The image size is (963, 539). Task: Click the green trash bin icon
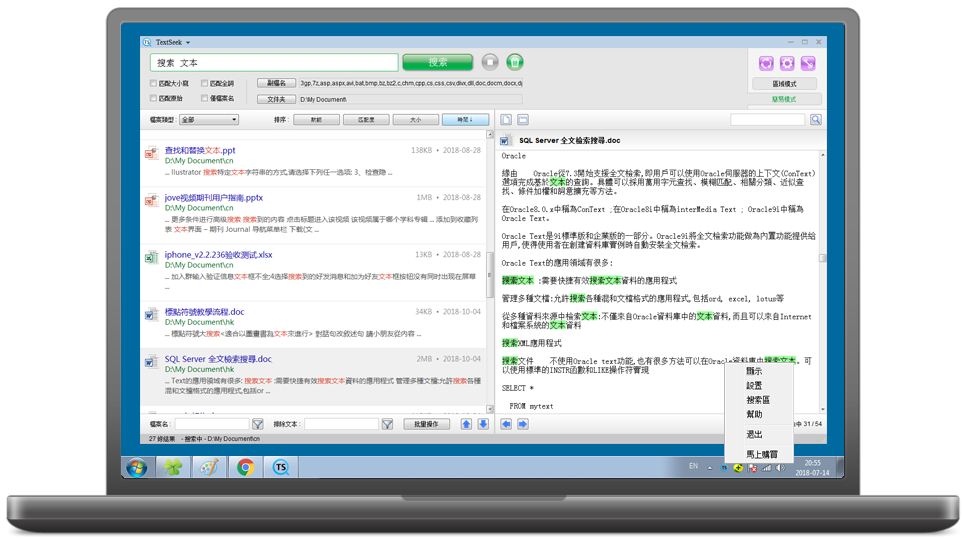[x=515, y=62]
